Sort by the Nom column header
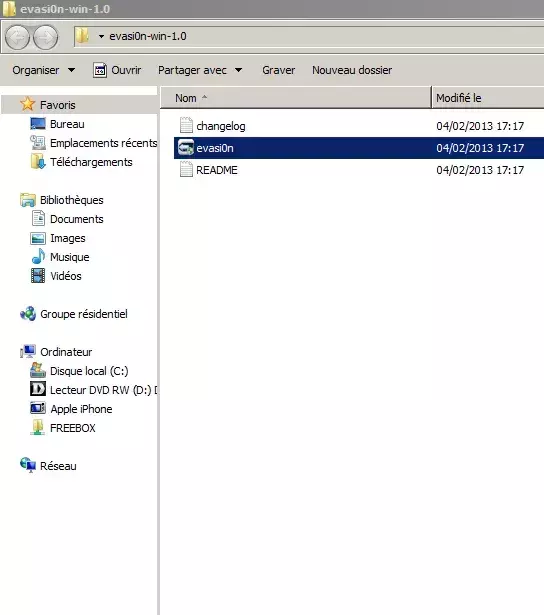Viewport: 544px width, 615px height. coord(295,98)
